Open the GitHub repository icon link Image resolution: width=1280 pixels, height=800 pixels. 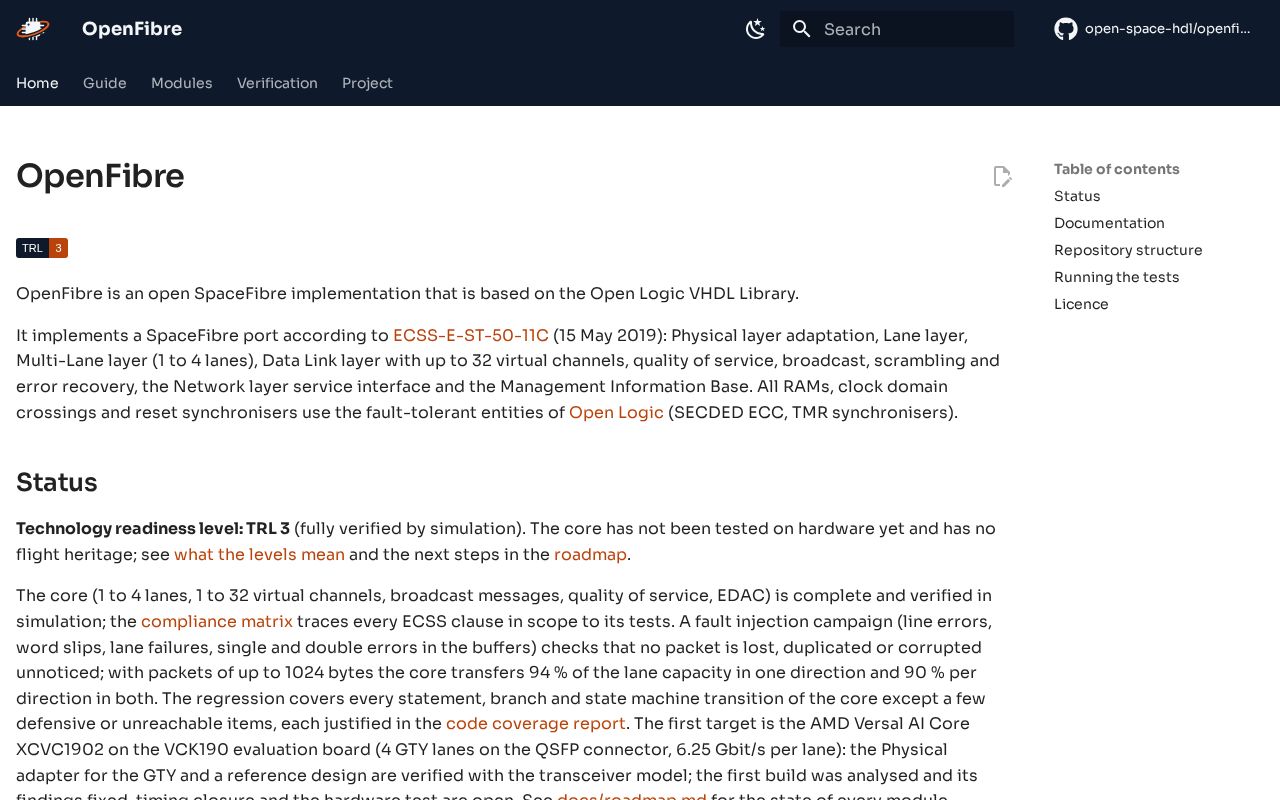(x=1066, y=29)
